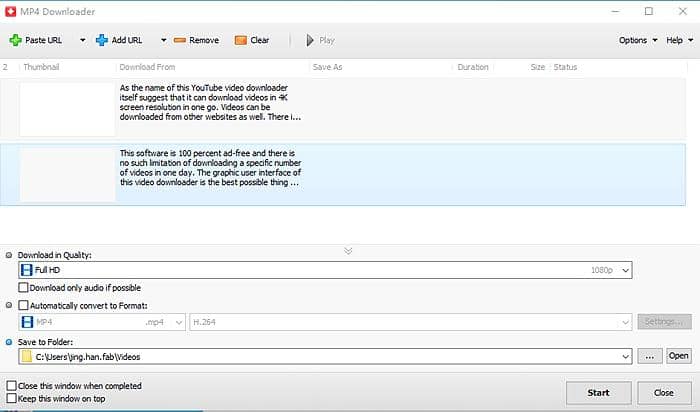Collapse options panel with double chevron

(x=348, y=251)
